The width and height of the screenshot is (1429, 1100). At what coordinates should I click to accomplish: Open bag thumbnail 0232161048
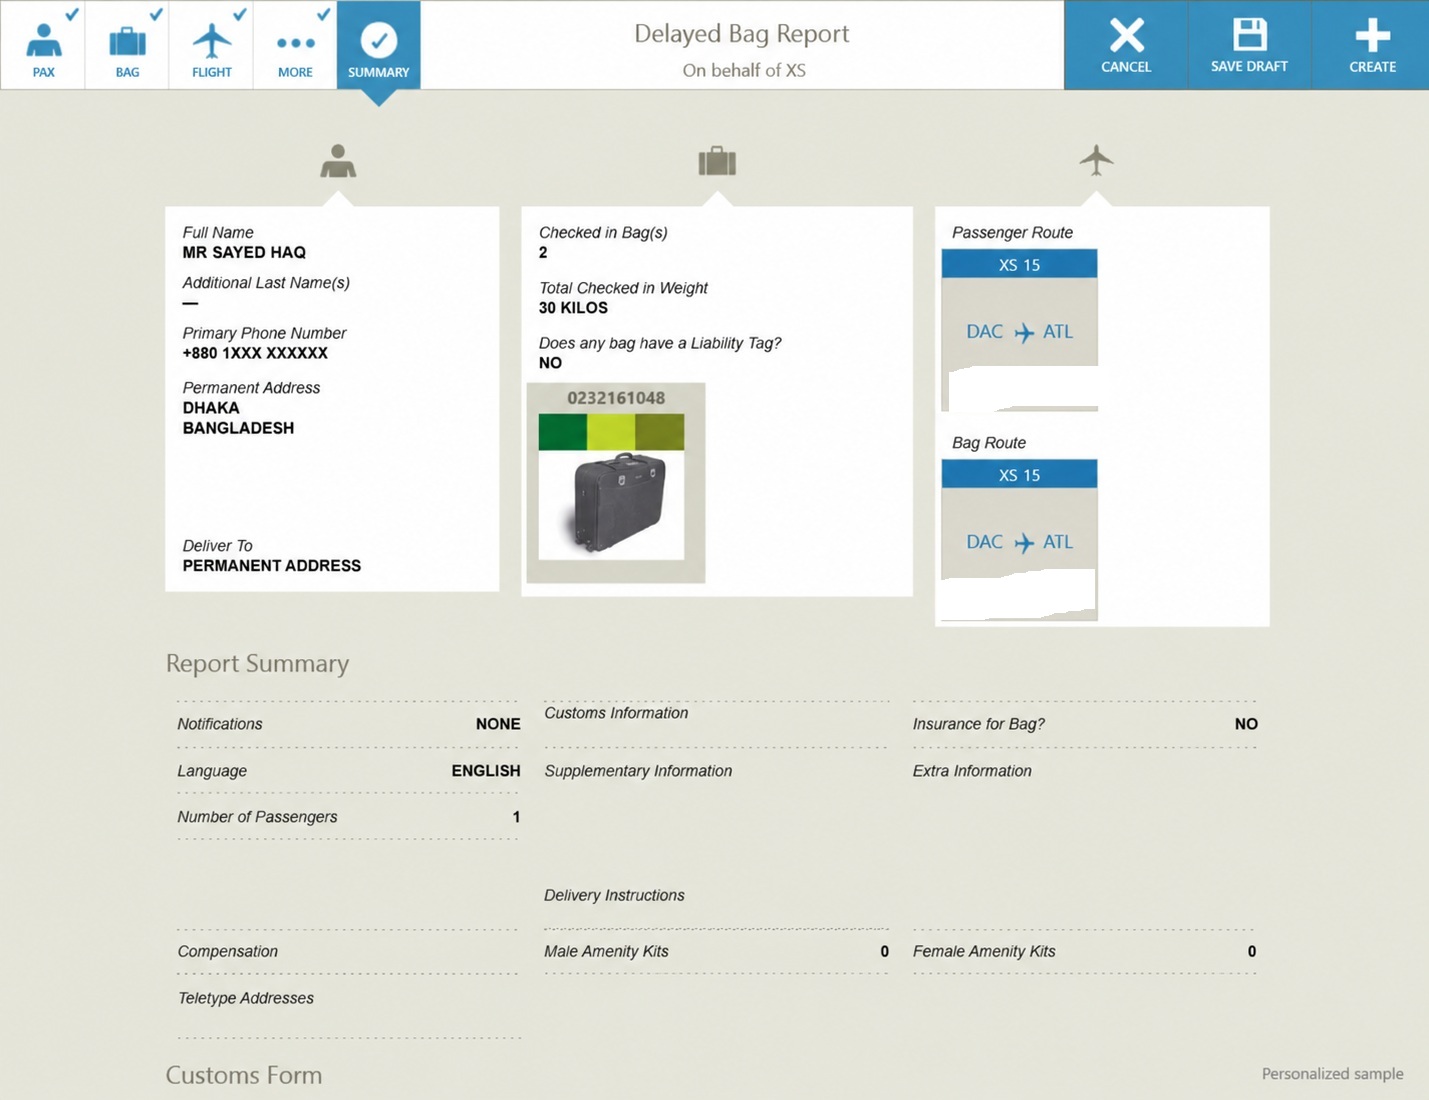[616, 483]
